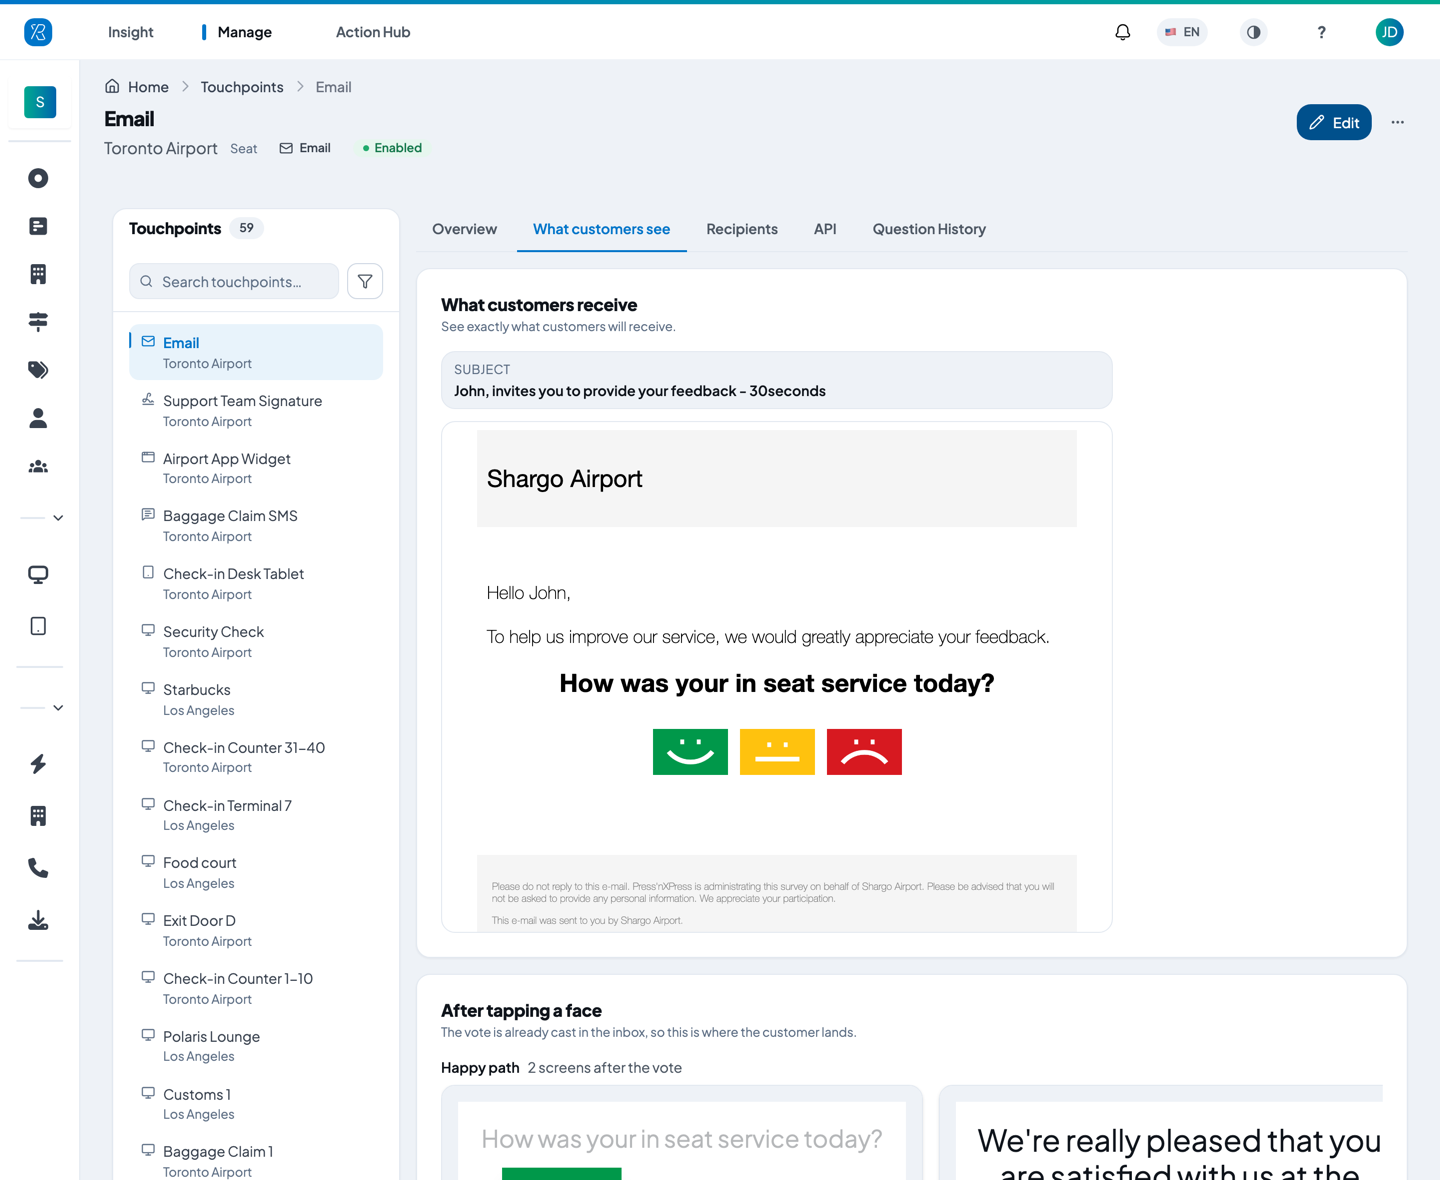Click the green S workspace tile
This screenshot has height=1180, width=1440.
click(40, 102)
